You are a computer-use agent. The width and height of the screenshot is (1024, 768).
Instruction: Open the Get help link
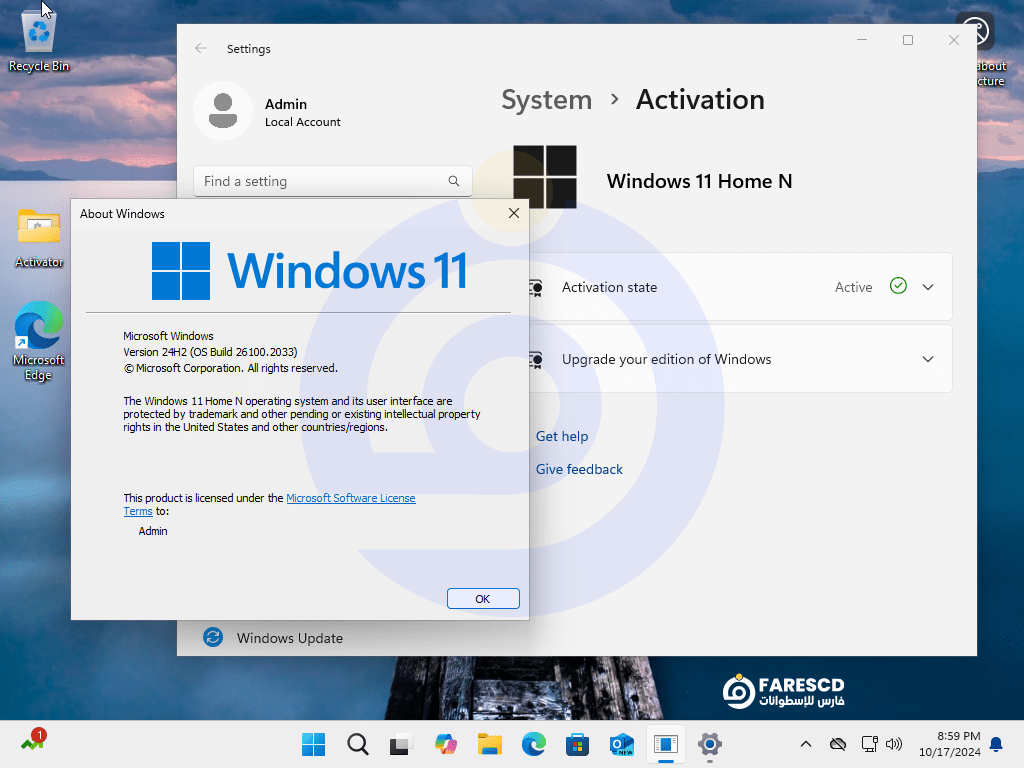[x=562, y=436]
